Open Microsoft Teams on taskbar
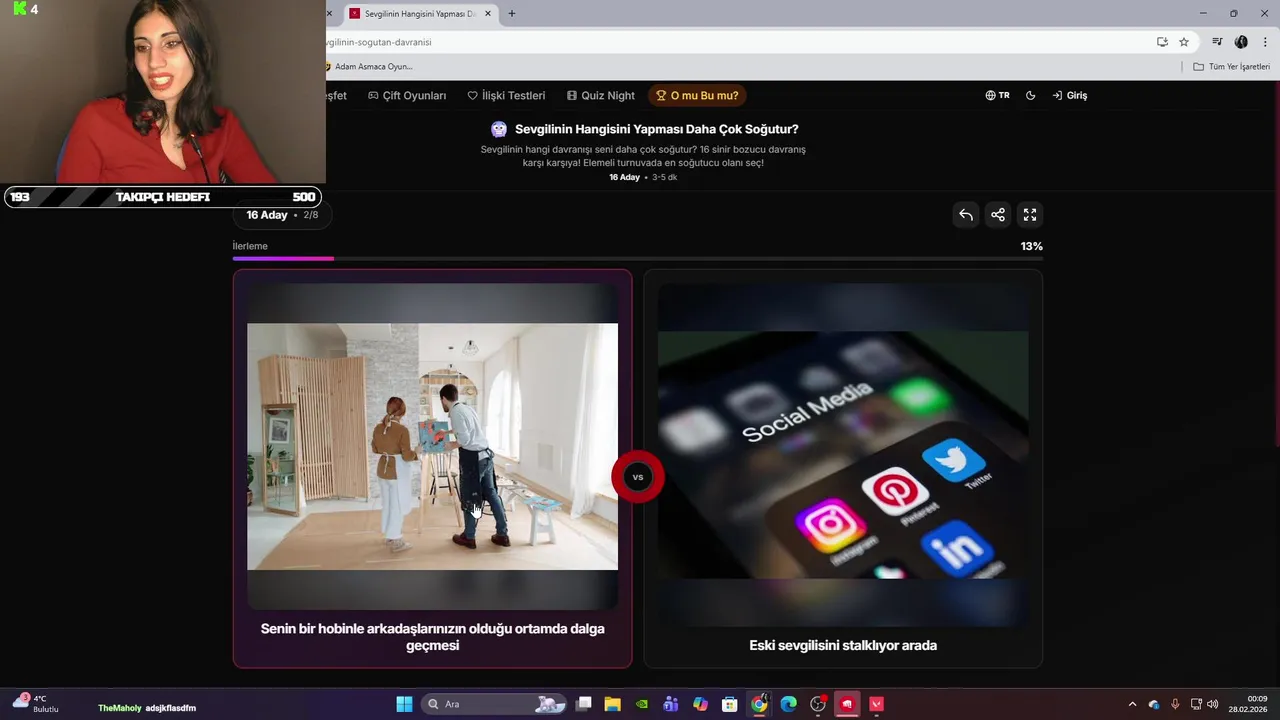1280x720 pixels. tap(671, 704)
